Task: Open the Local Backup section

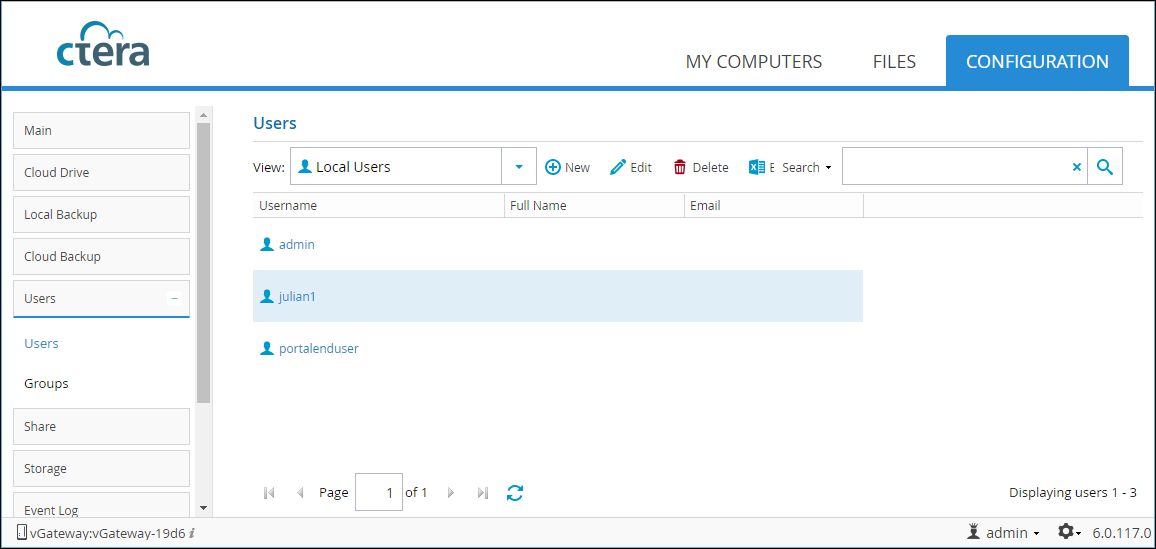Action: coord(102,214)
